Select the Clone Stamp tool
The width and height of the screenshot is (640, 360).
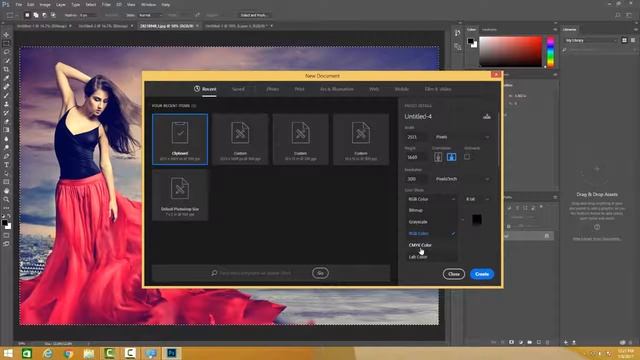point(6,104)
